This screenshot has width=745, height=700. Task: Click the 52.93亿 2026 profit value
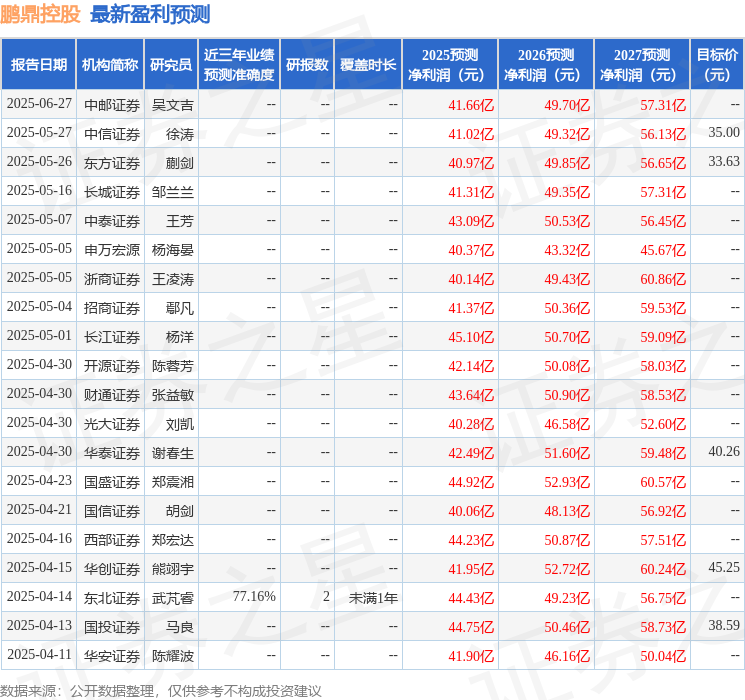pyautogui.click(x=567, y=482)
